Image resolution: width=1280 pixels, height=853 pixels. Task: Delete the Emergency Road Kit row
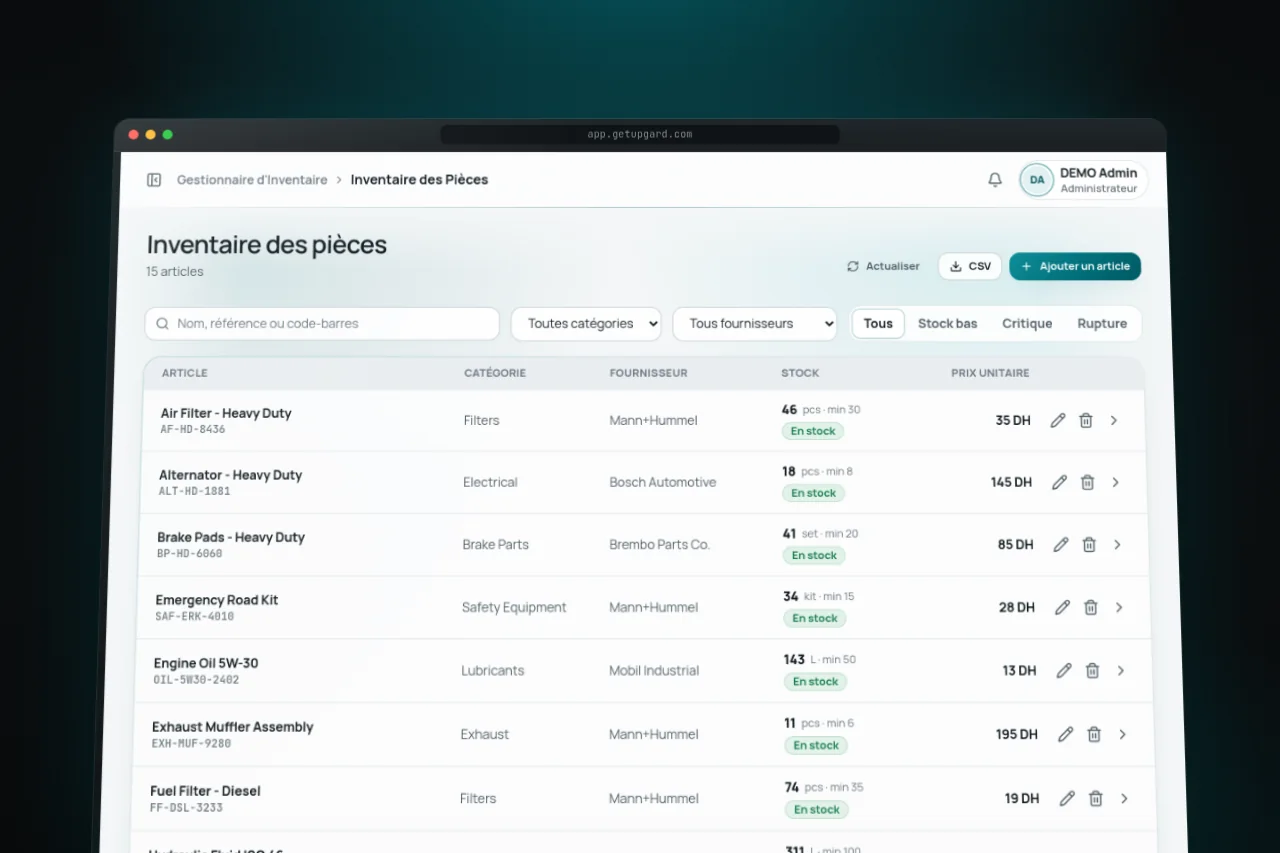click(x=1091, y=607)
